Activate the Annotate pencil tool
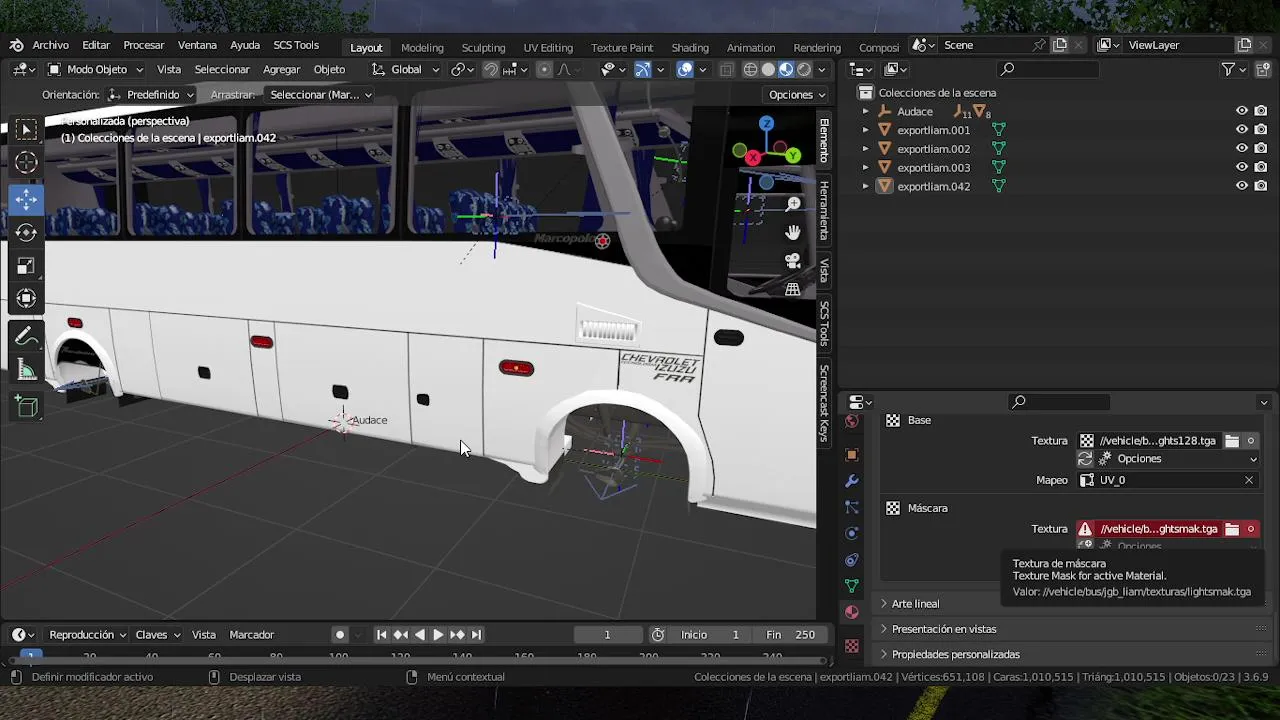This screenshot has width=1280, height=720. point(26,337)
